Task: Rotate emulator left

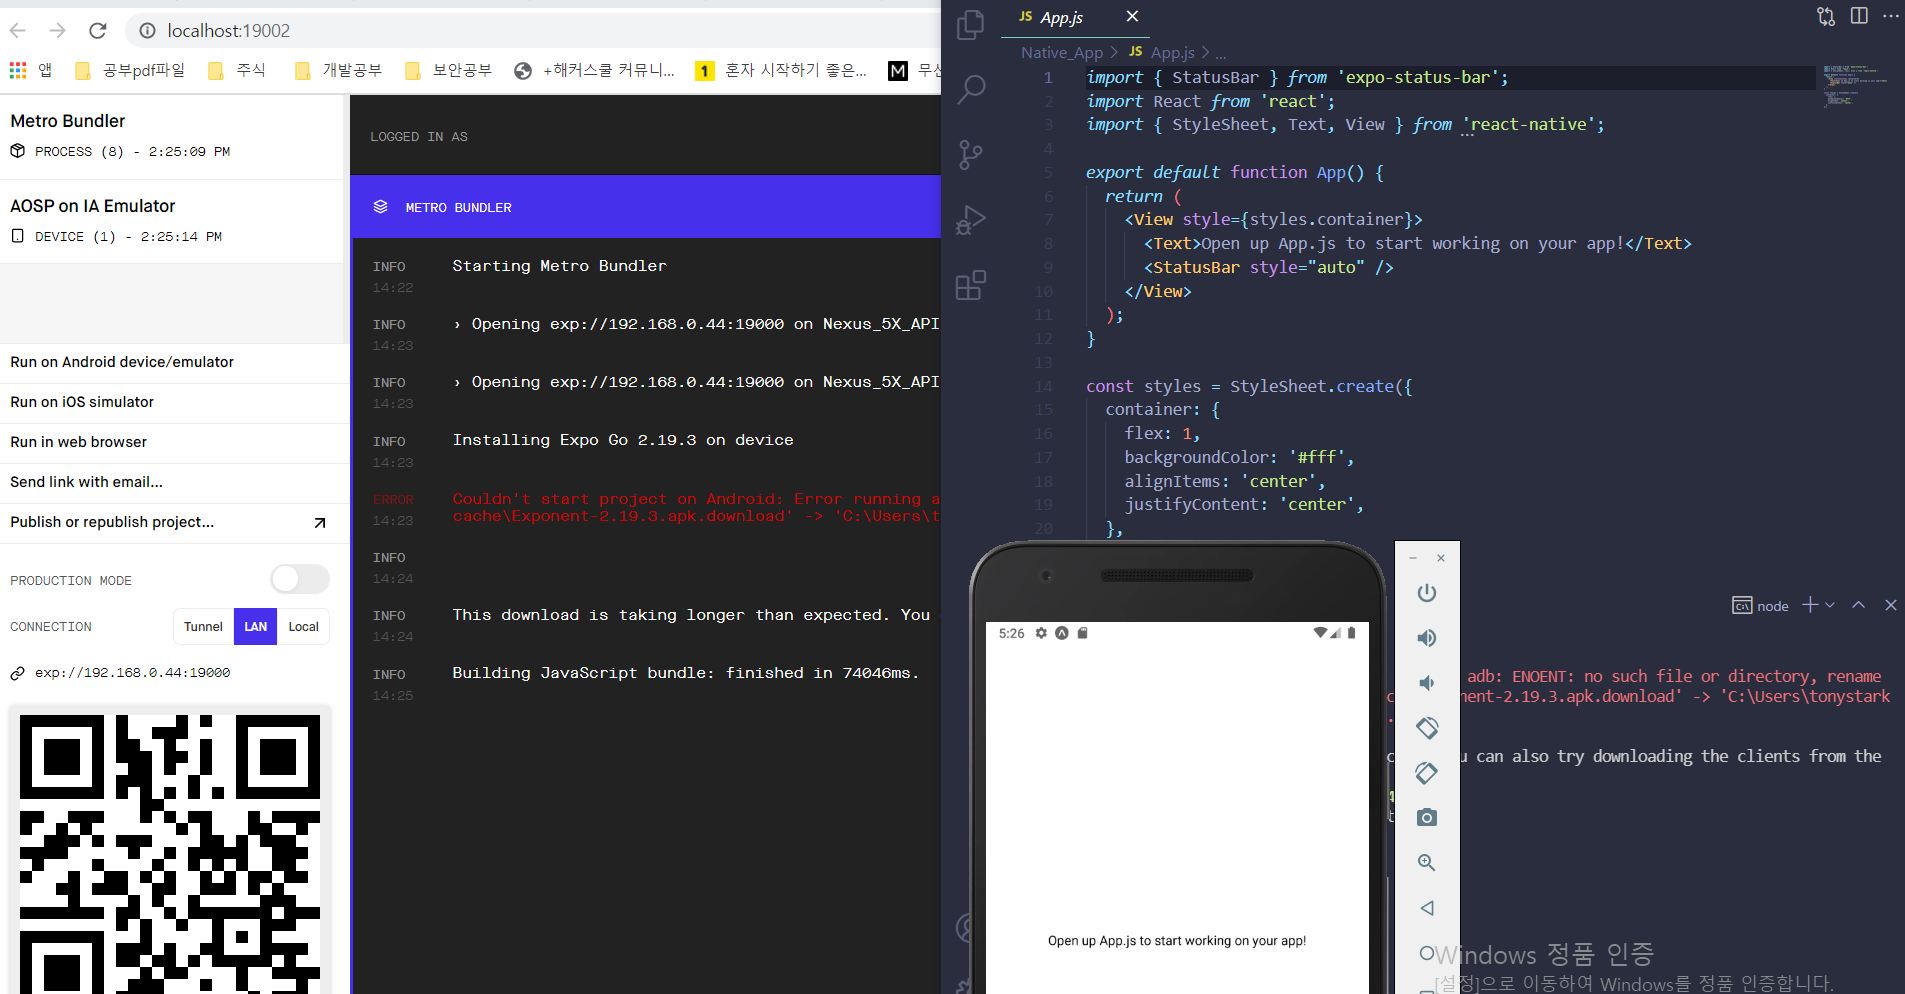Action: point(1427,728)
